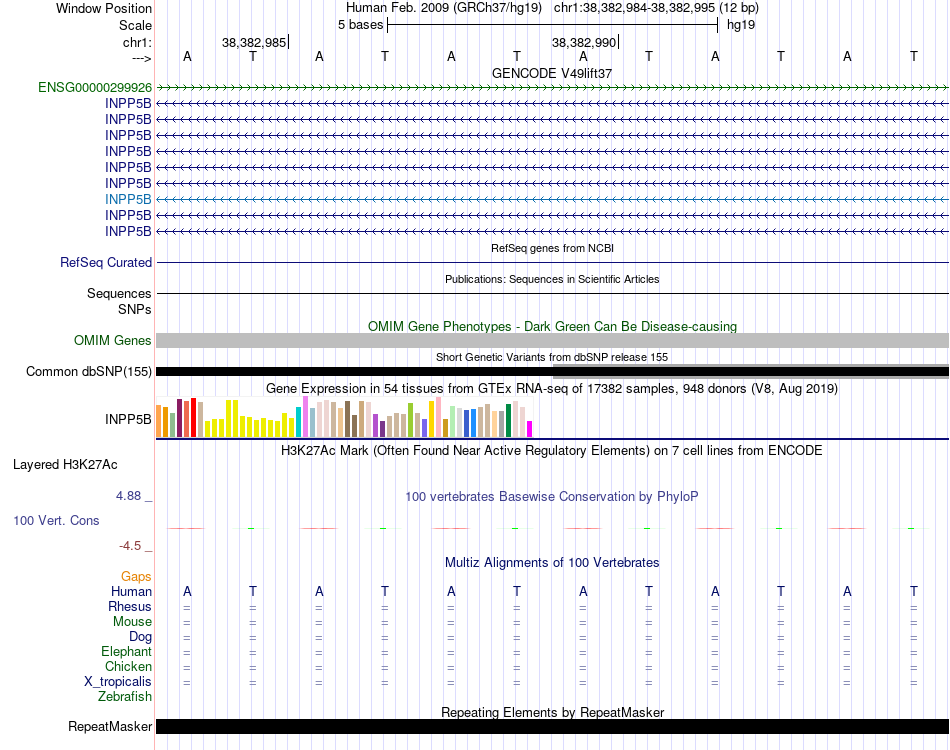Viewport: 950px width, 750px height.
Task: Select the Elephant species label
Action: pos(126,652)
